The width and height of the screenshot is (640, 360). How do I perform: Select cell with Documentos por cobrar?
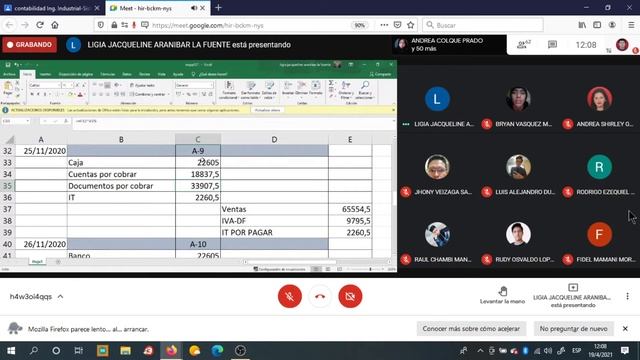coord(121,186)
